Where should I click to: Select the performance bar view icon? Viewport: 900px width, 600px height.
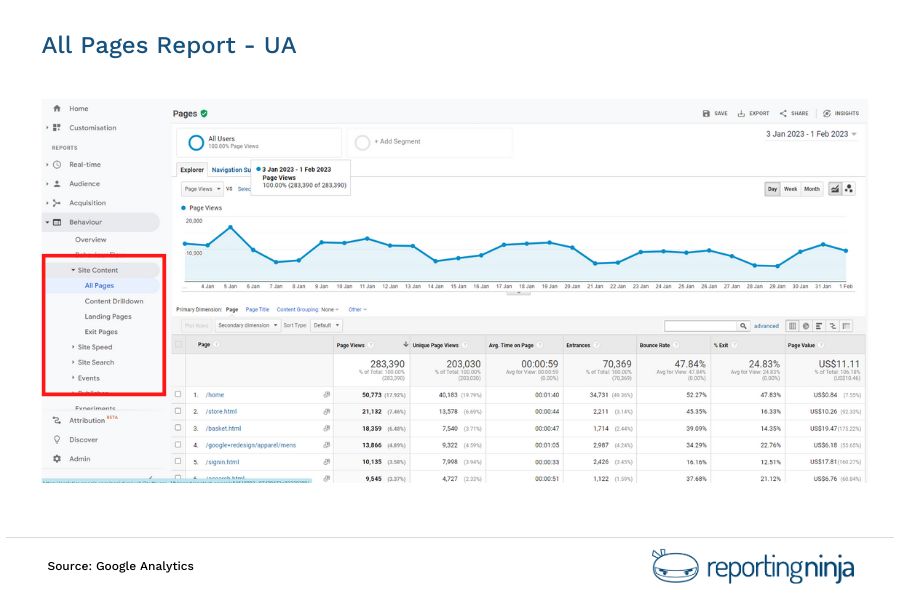coord(819,326)
